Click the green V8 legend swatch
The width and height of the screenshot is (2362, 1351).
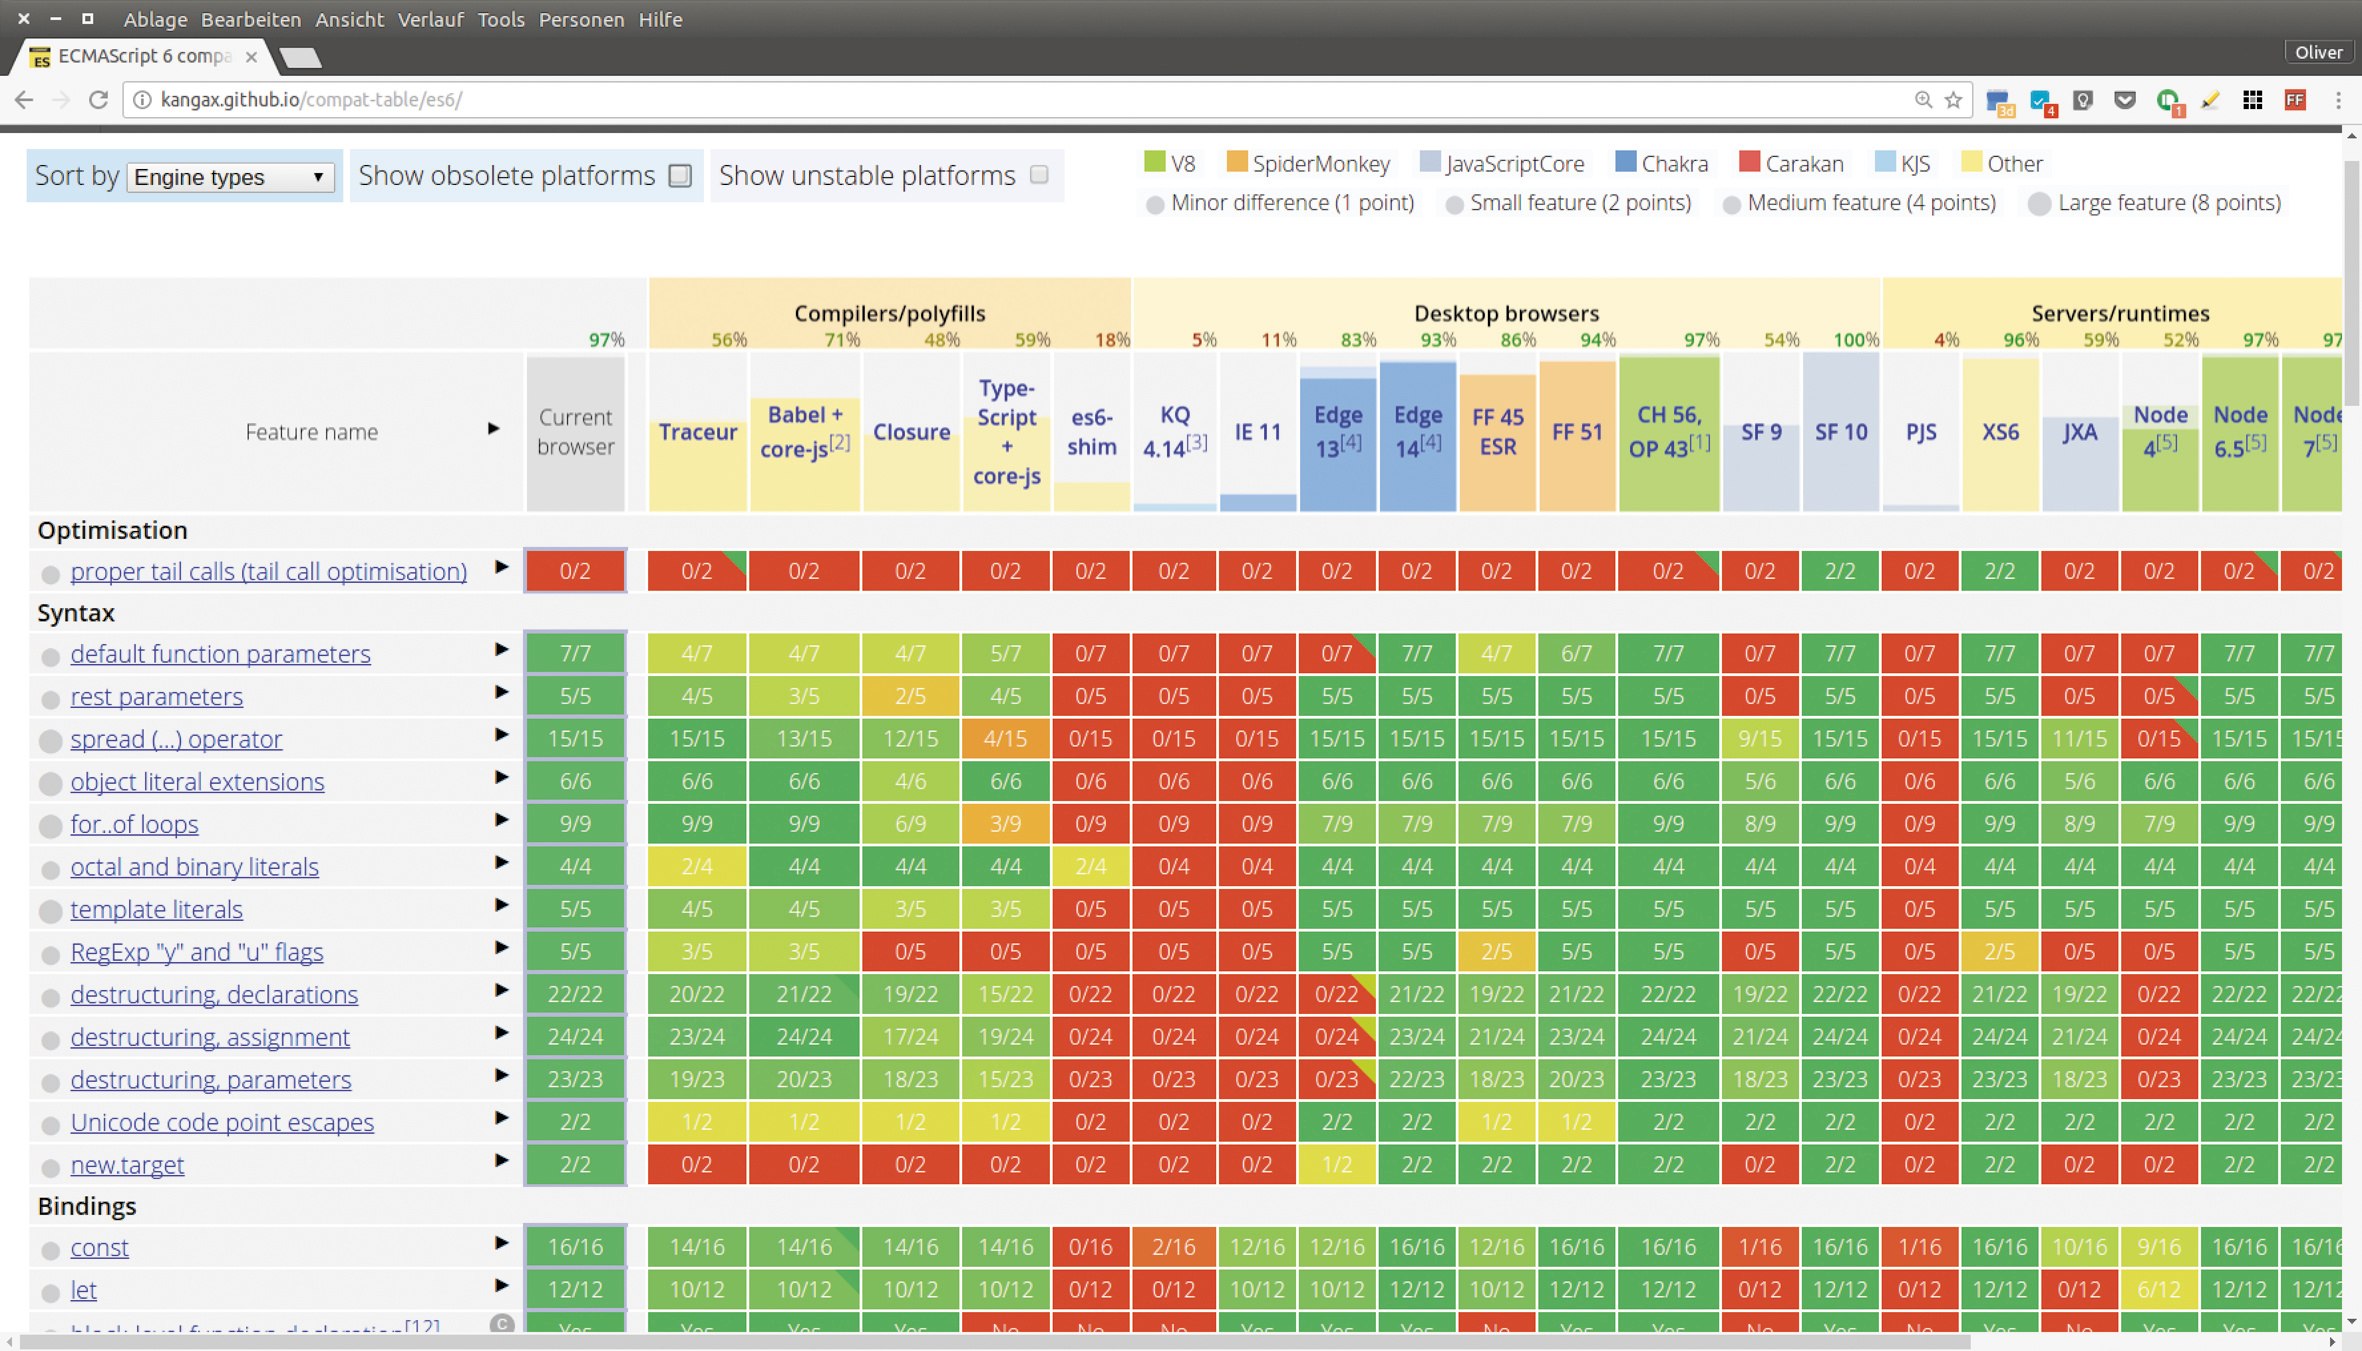click(1154, 162)
